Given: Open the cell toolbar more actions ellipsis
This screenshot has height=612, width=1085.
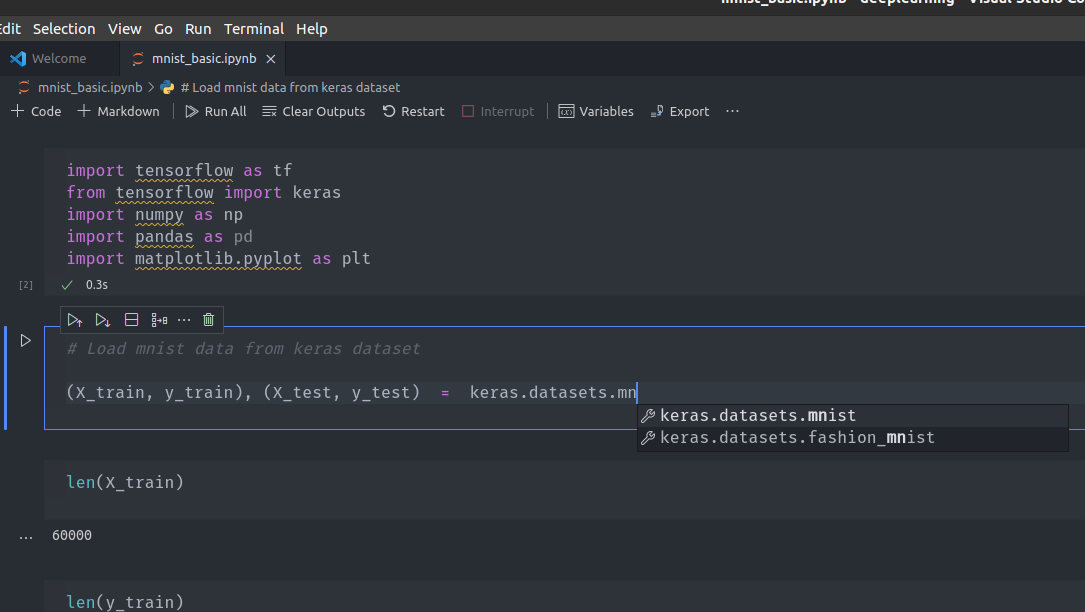Looking at the screenshot, I should pyautogui.click(x=184, y=320).
